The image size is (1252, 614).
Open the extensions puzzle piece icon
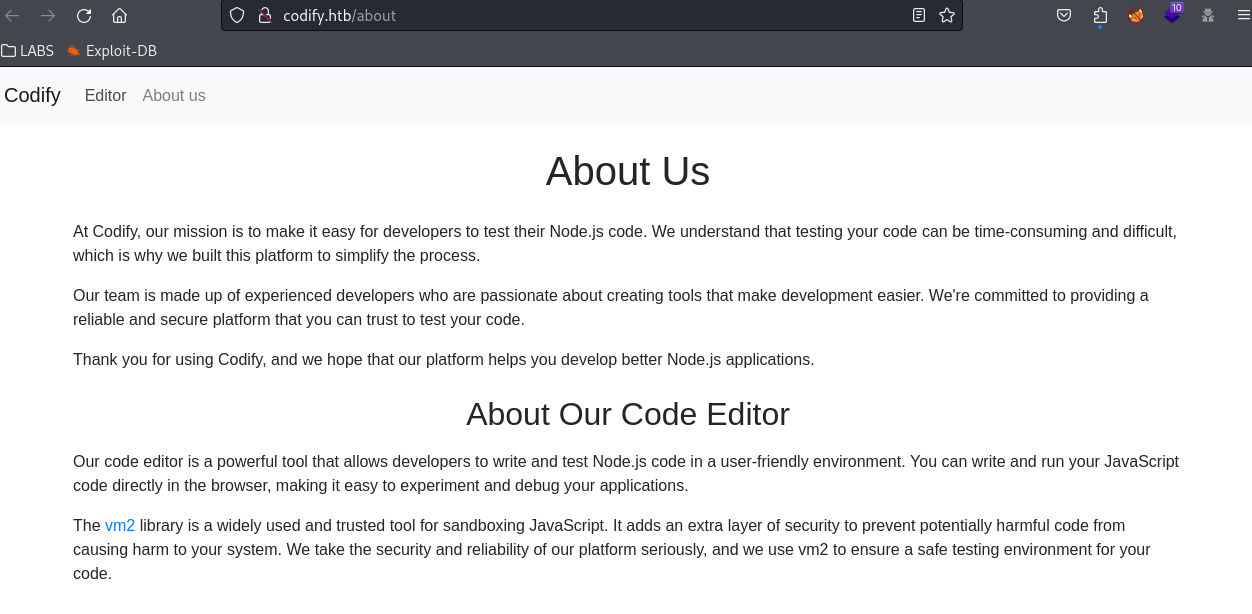[1100, 15]
